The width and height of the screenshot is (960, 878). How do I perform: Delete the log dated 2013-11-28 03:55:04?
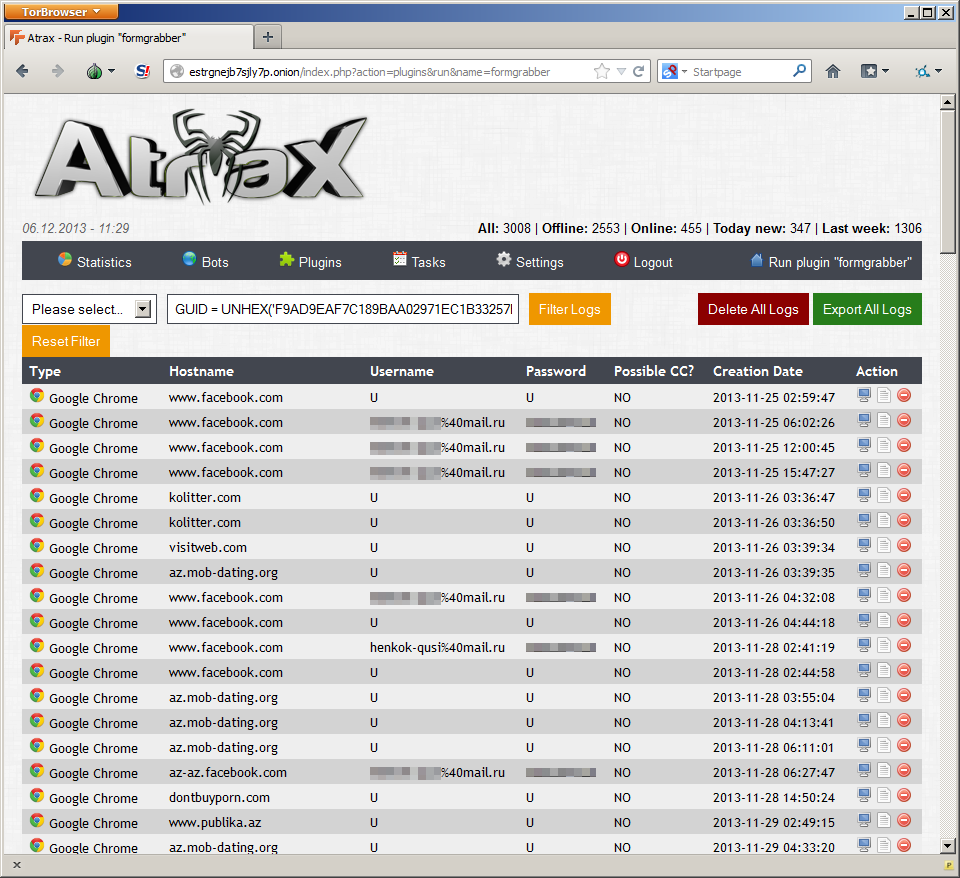click(904, 696)
